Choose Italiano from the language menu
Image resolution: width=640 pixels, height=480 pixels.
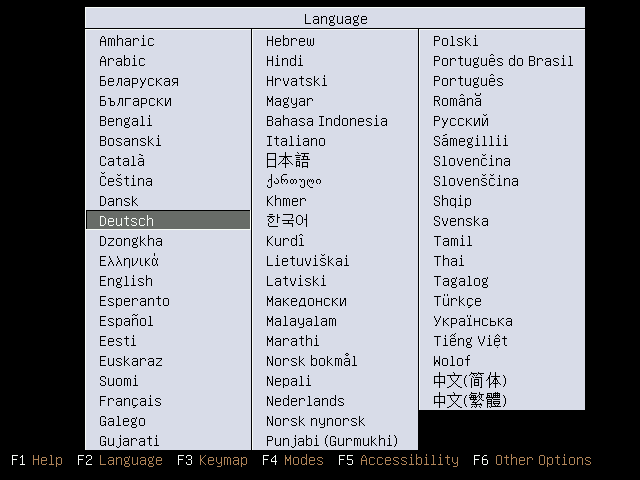pos(295,141)
